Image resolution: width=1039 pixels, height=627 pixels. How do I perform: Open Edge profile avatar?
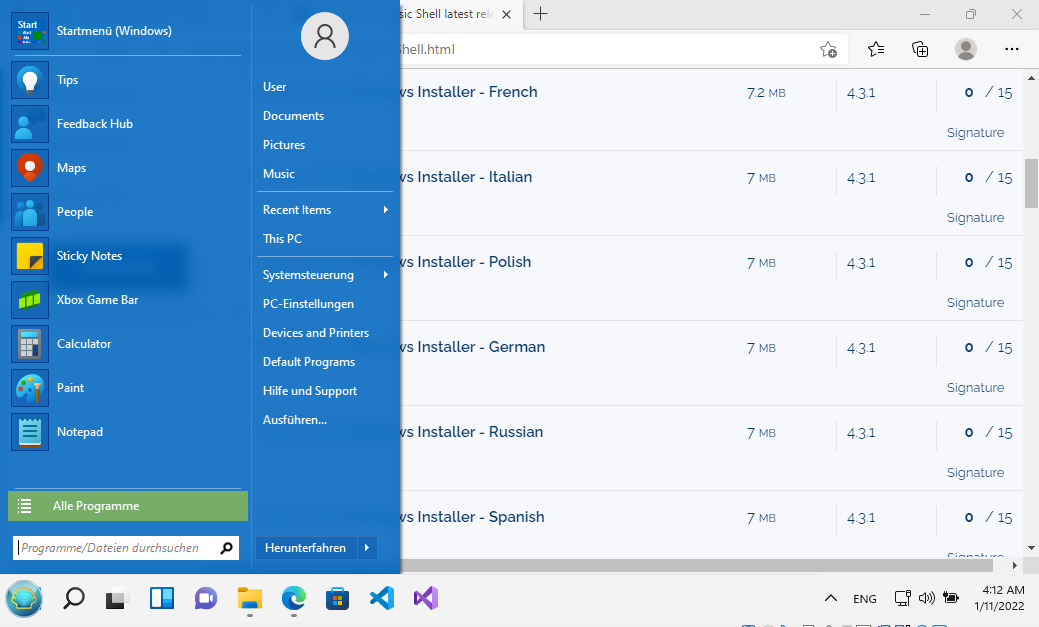tap(966, 49)
